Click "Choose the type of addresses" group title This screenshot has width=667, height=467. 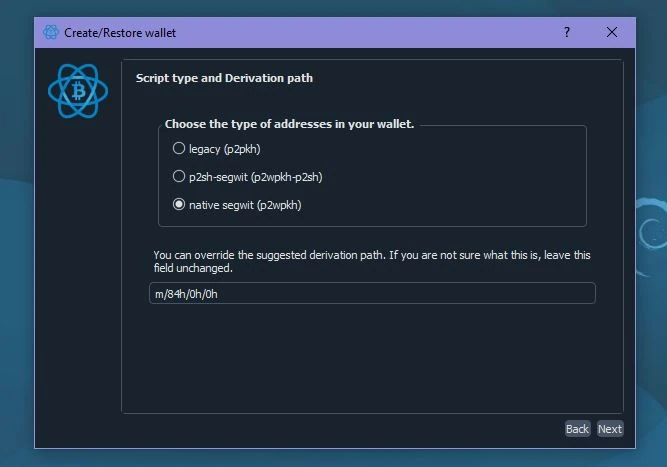(289, 124)
